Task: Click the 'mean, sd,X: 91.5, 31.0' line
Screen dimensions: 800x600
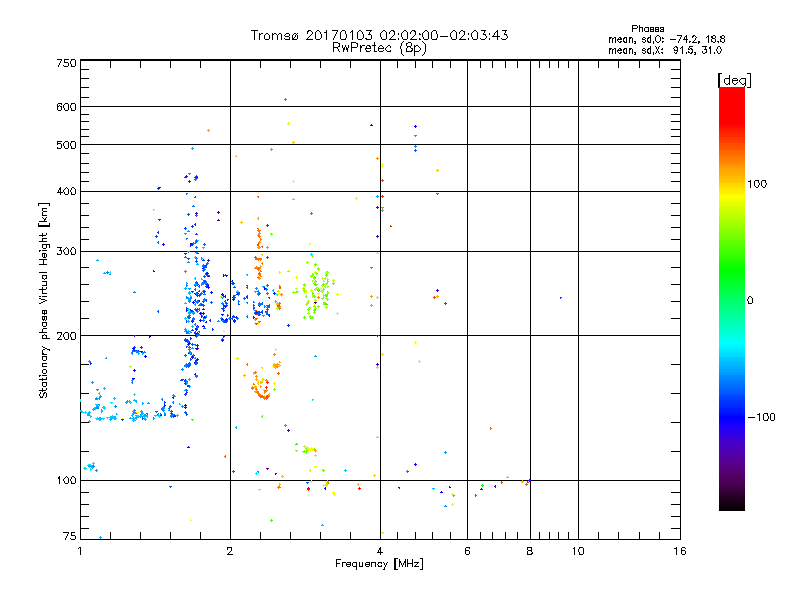Action: click(x=665, y=50)
